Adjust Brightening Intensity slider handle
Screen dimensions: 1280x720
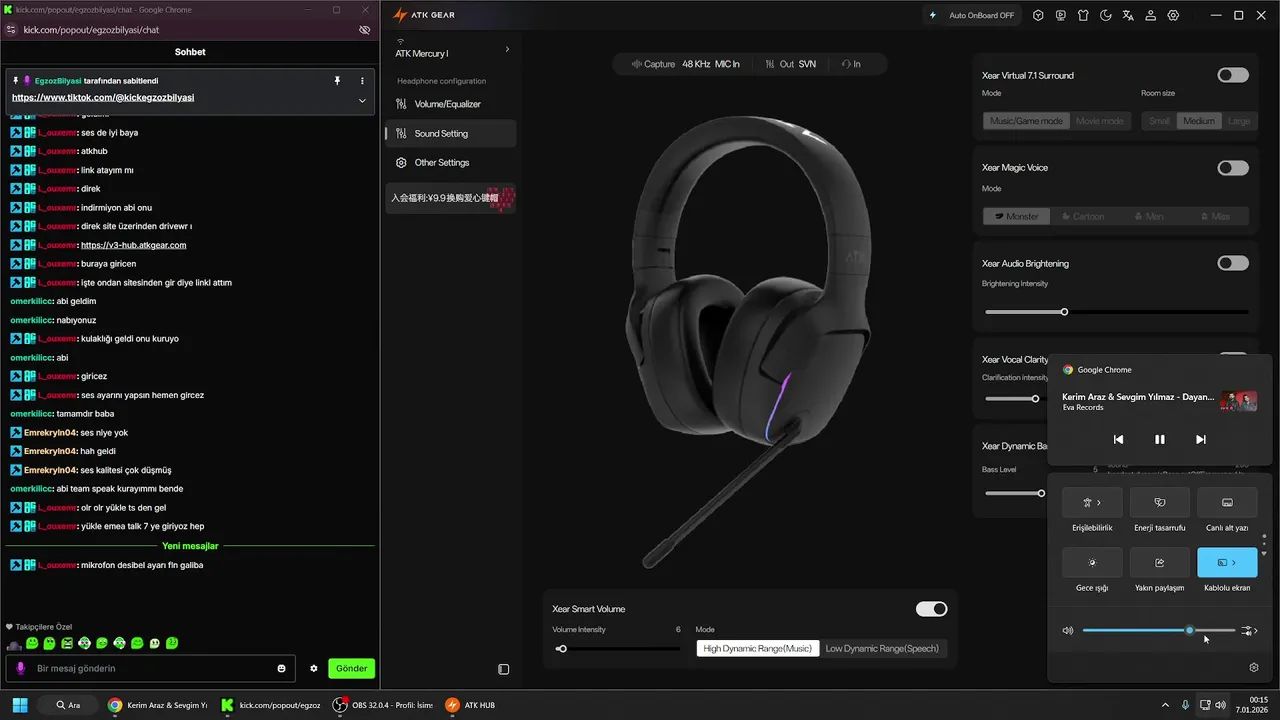point(1064,312)
